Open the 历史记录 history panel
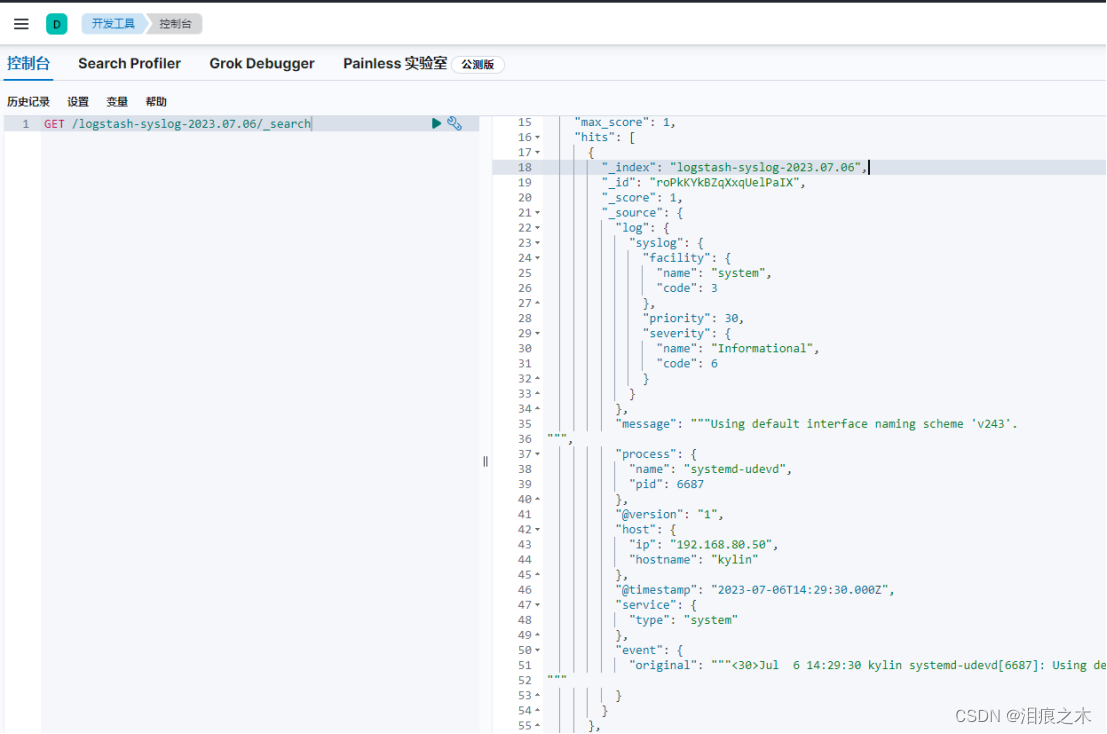Screen dimensions: 1107x734 (x=29, y=101)
